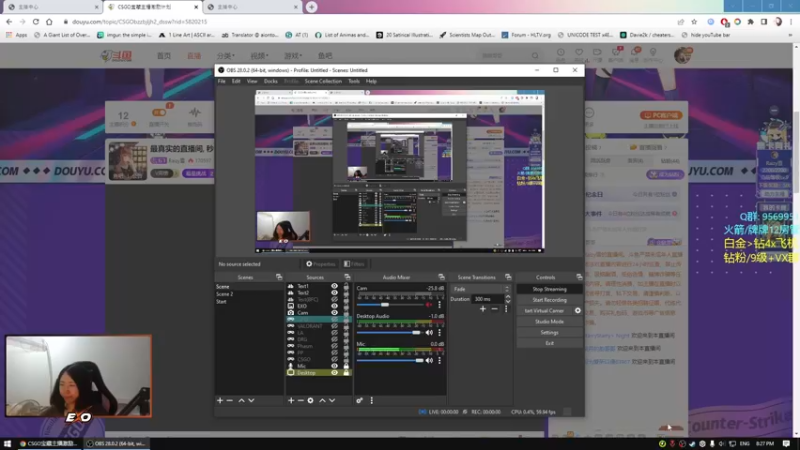This screenshot has height=450, width=800.
Task: Open the Cam channel options dots menu
Action: (439, 305)
